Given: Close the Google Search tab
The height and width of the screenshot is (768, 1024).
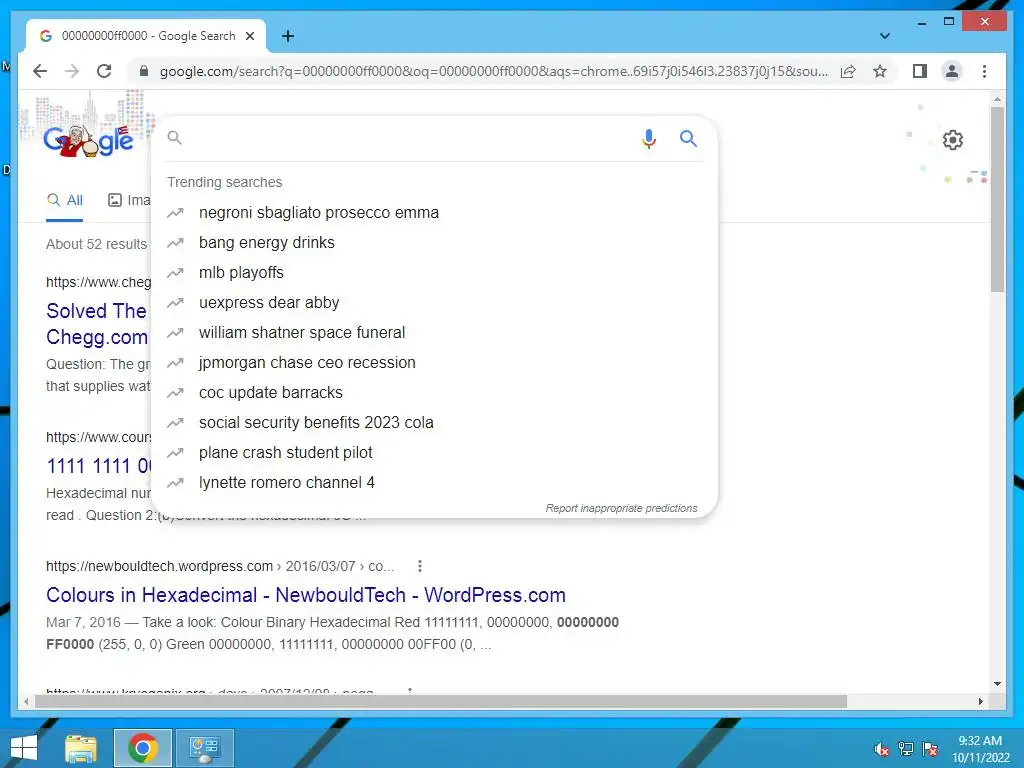Looking at the screenshot, I should (249, 36).
